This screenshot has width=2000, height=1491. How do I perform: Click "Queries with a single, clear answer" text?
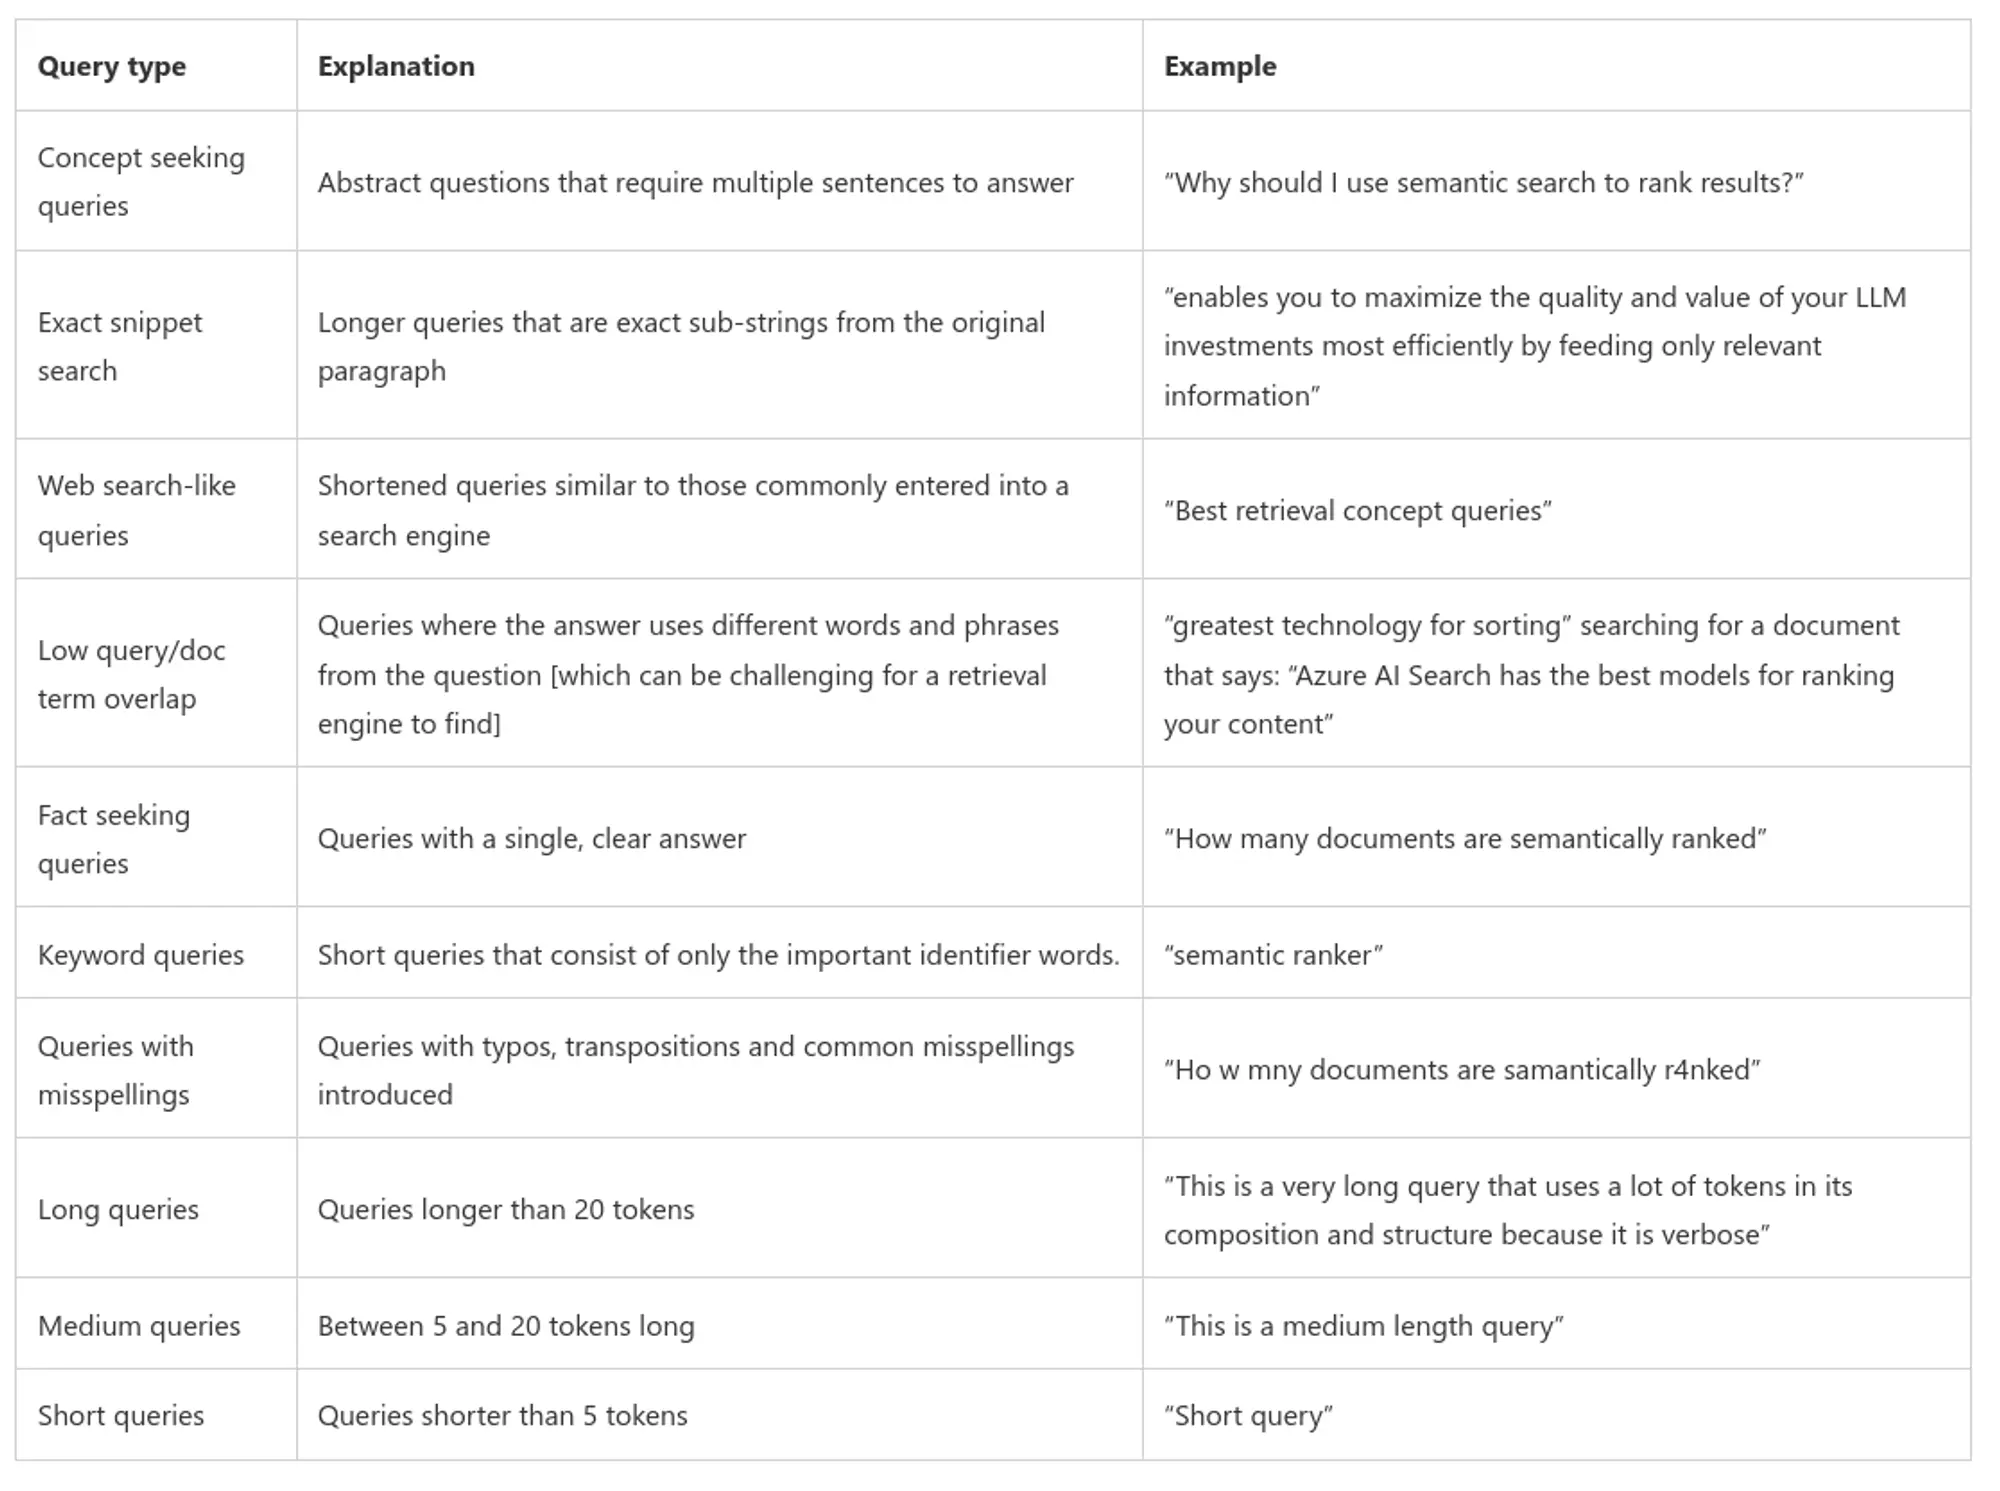pos(532,839)
